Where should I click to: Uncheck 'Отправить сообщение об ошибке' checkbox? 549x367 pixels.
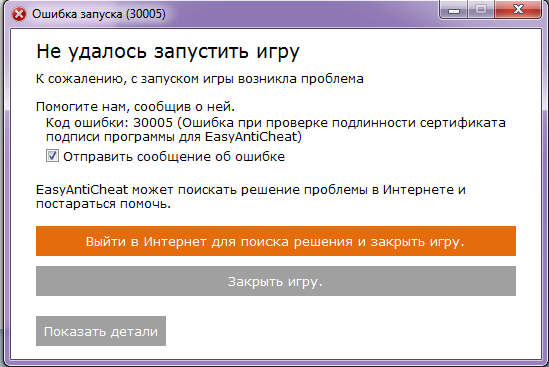point(52,155)
